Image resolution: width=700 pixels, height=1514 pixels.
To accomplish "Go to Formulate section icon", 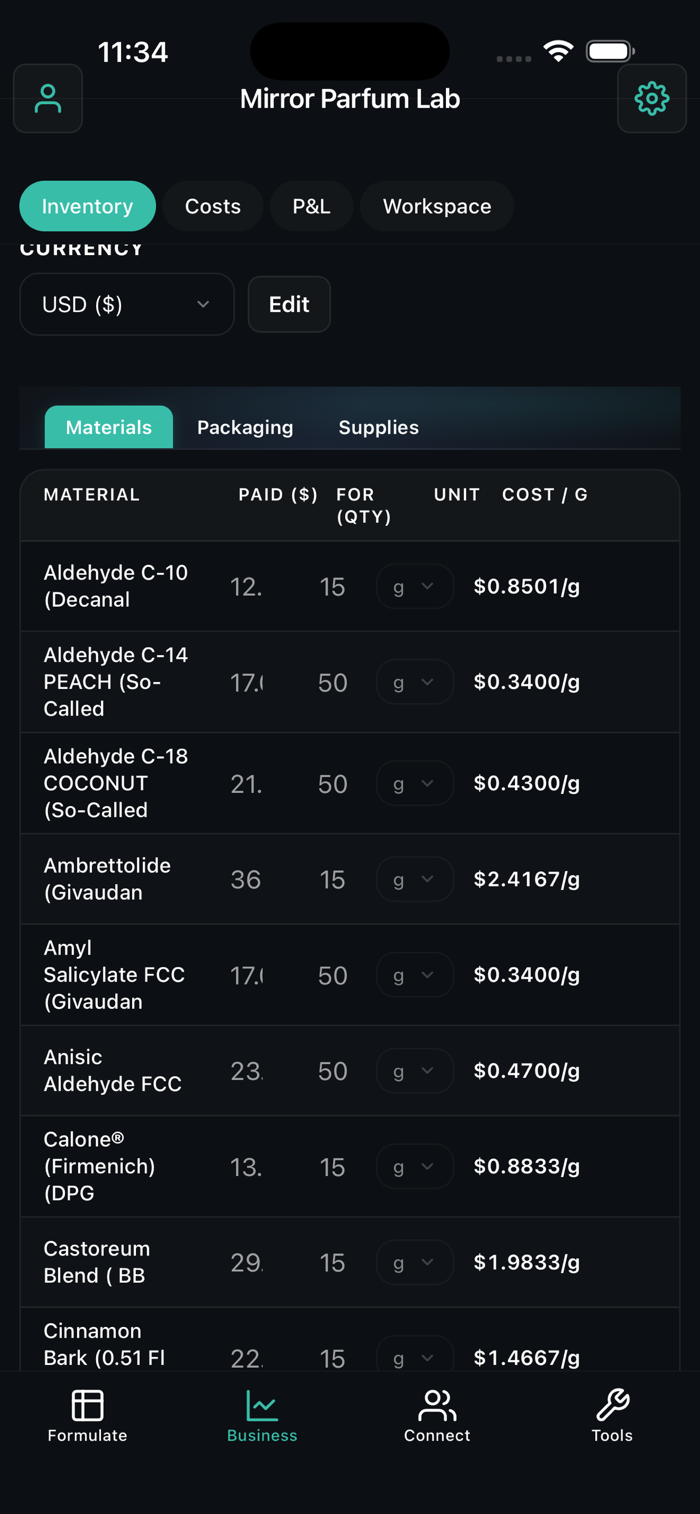I will pos(87,1405).
